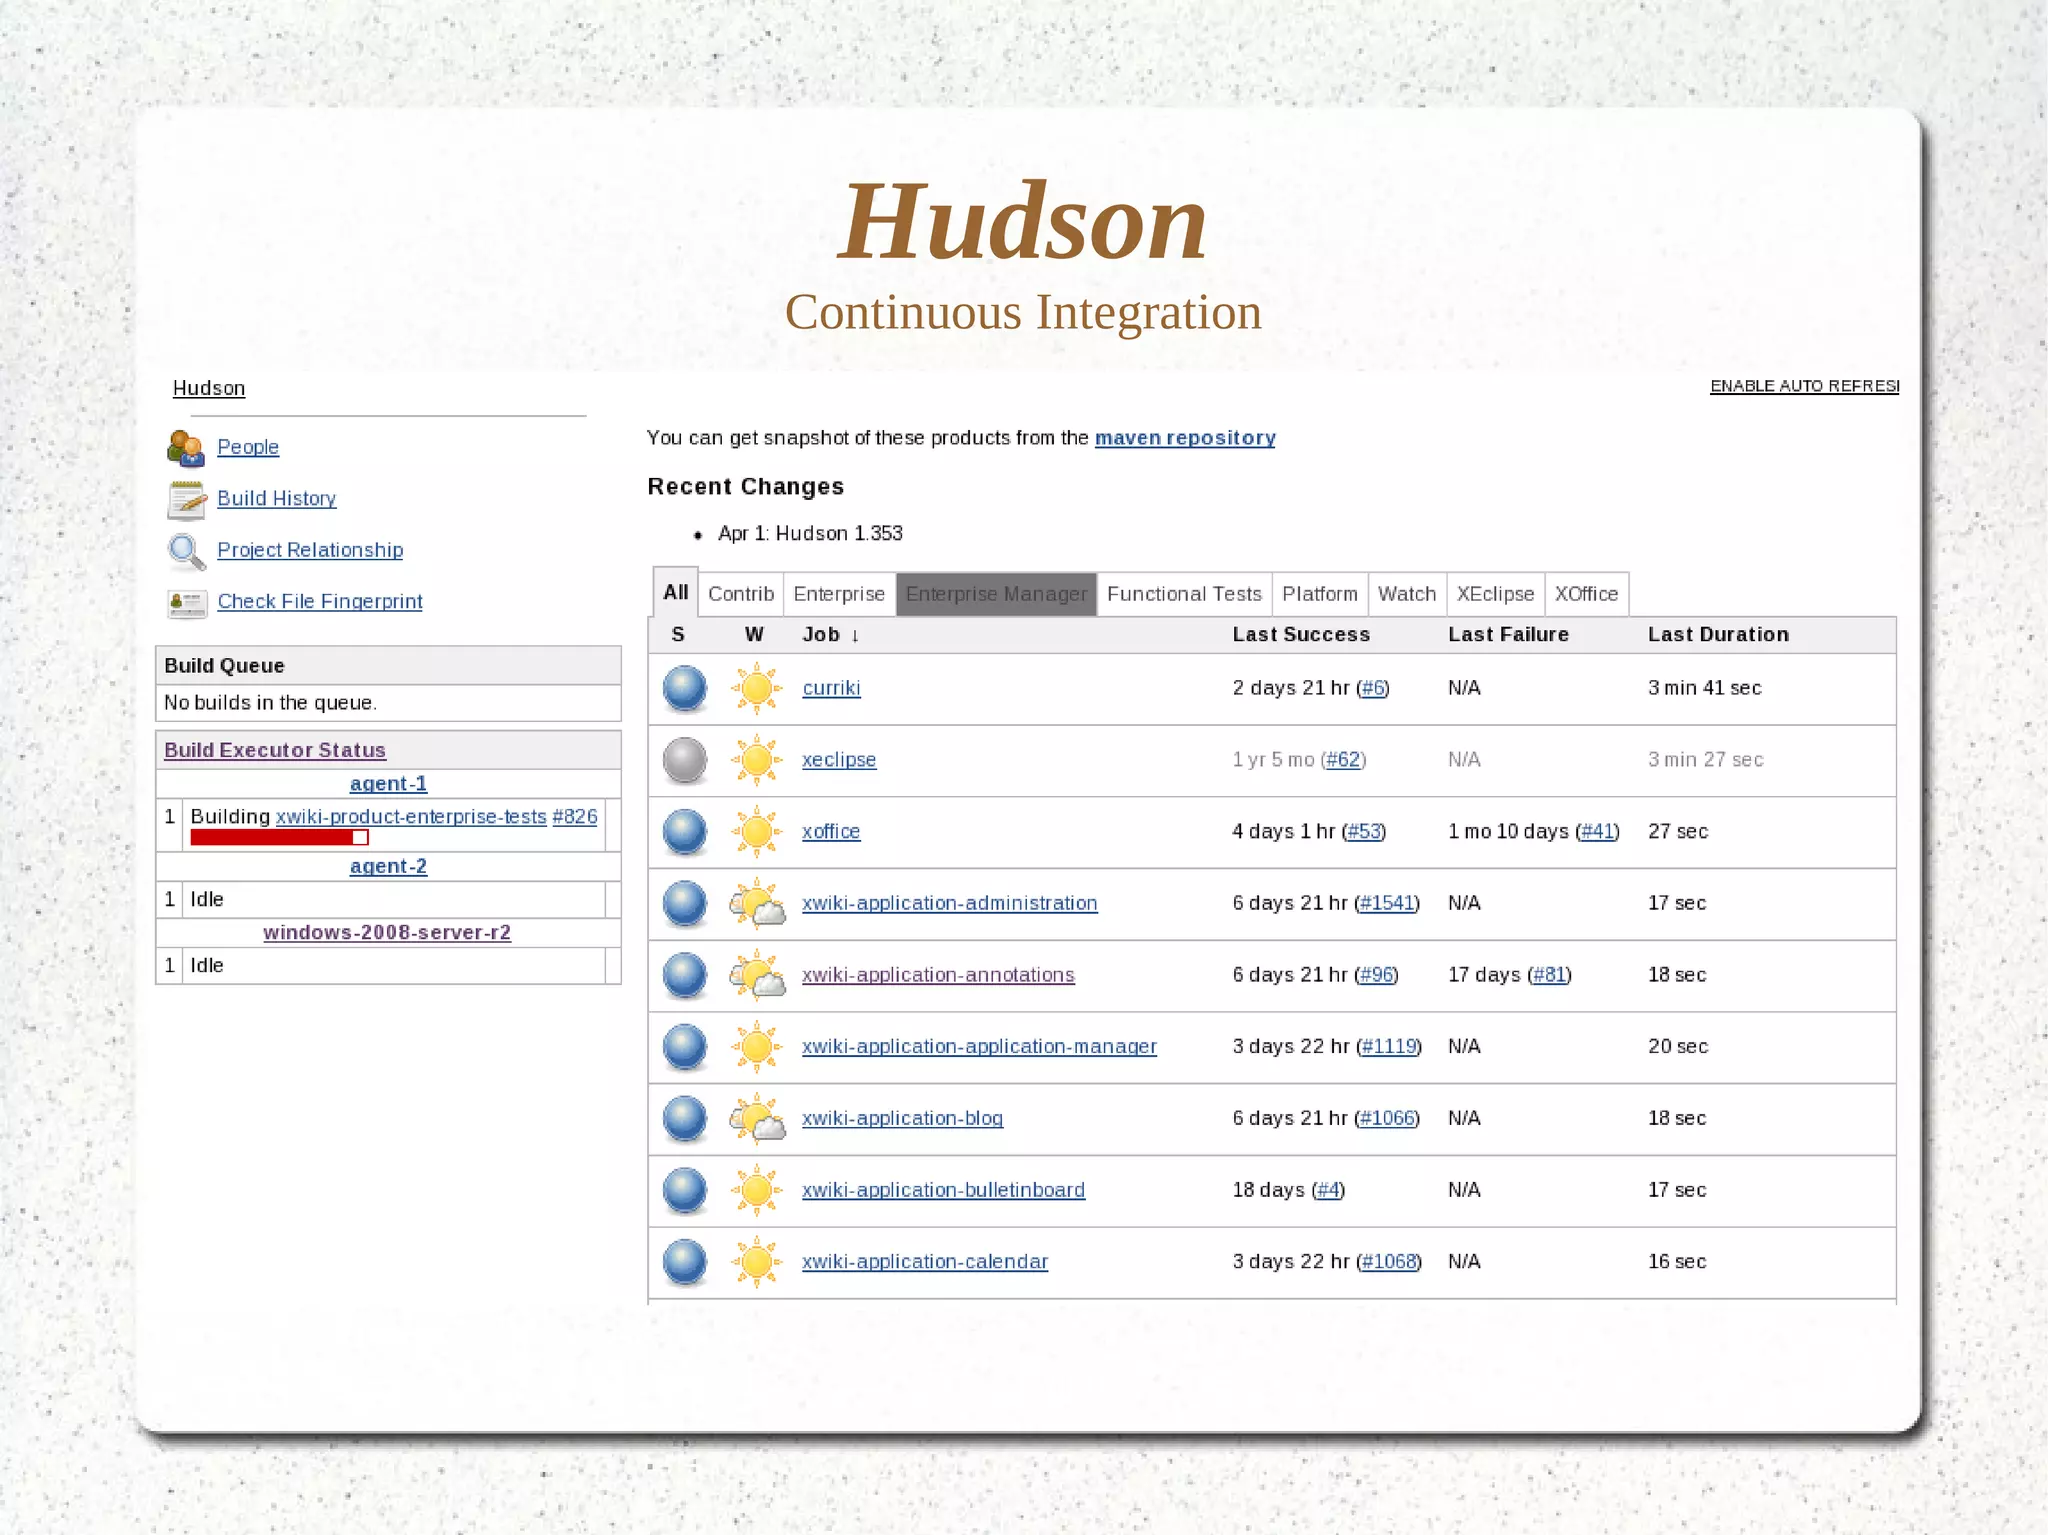Open the Project Relationship link

pyautogui.click(x=310, y=550)
